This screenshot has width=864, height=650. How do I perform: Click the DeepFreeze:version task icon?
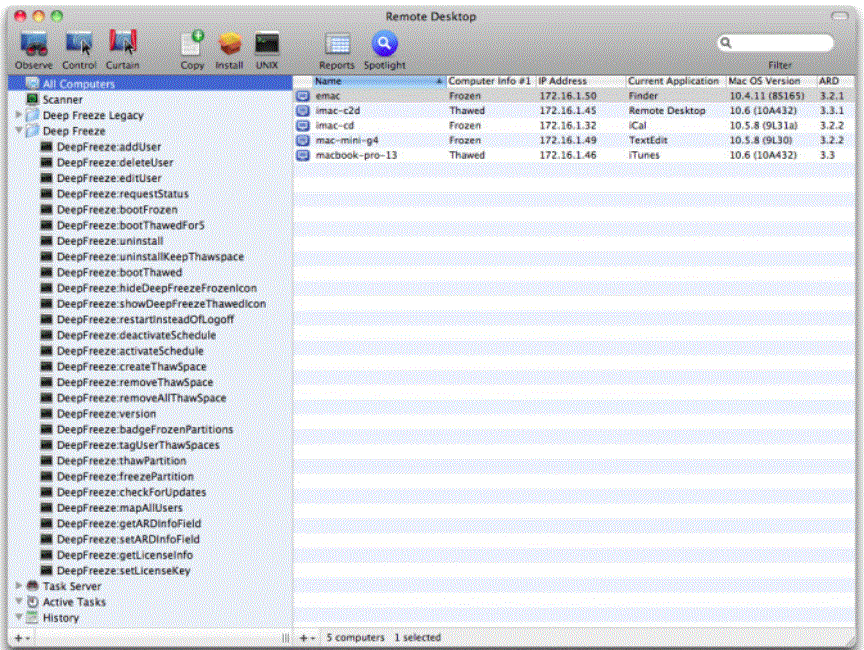pyautogui.click(x=47, y=414)
